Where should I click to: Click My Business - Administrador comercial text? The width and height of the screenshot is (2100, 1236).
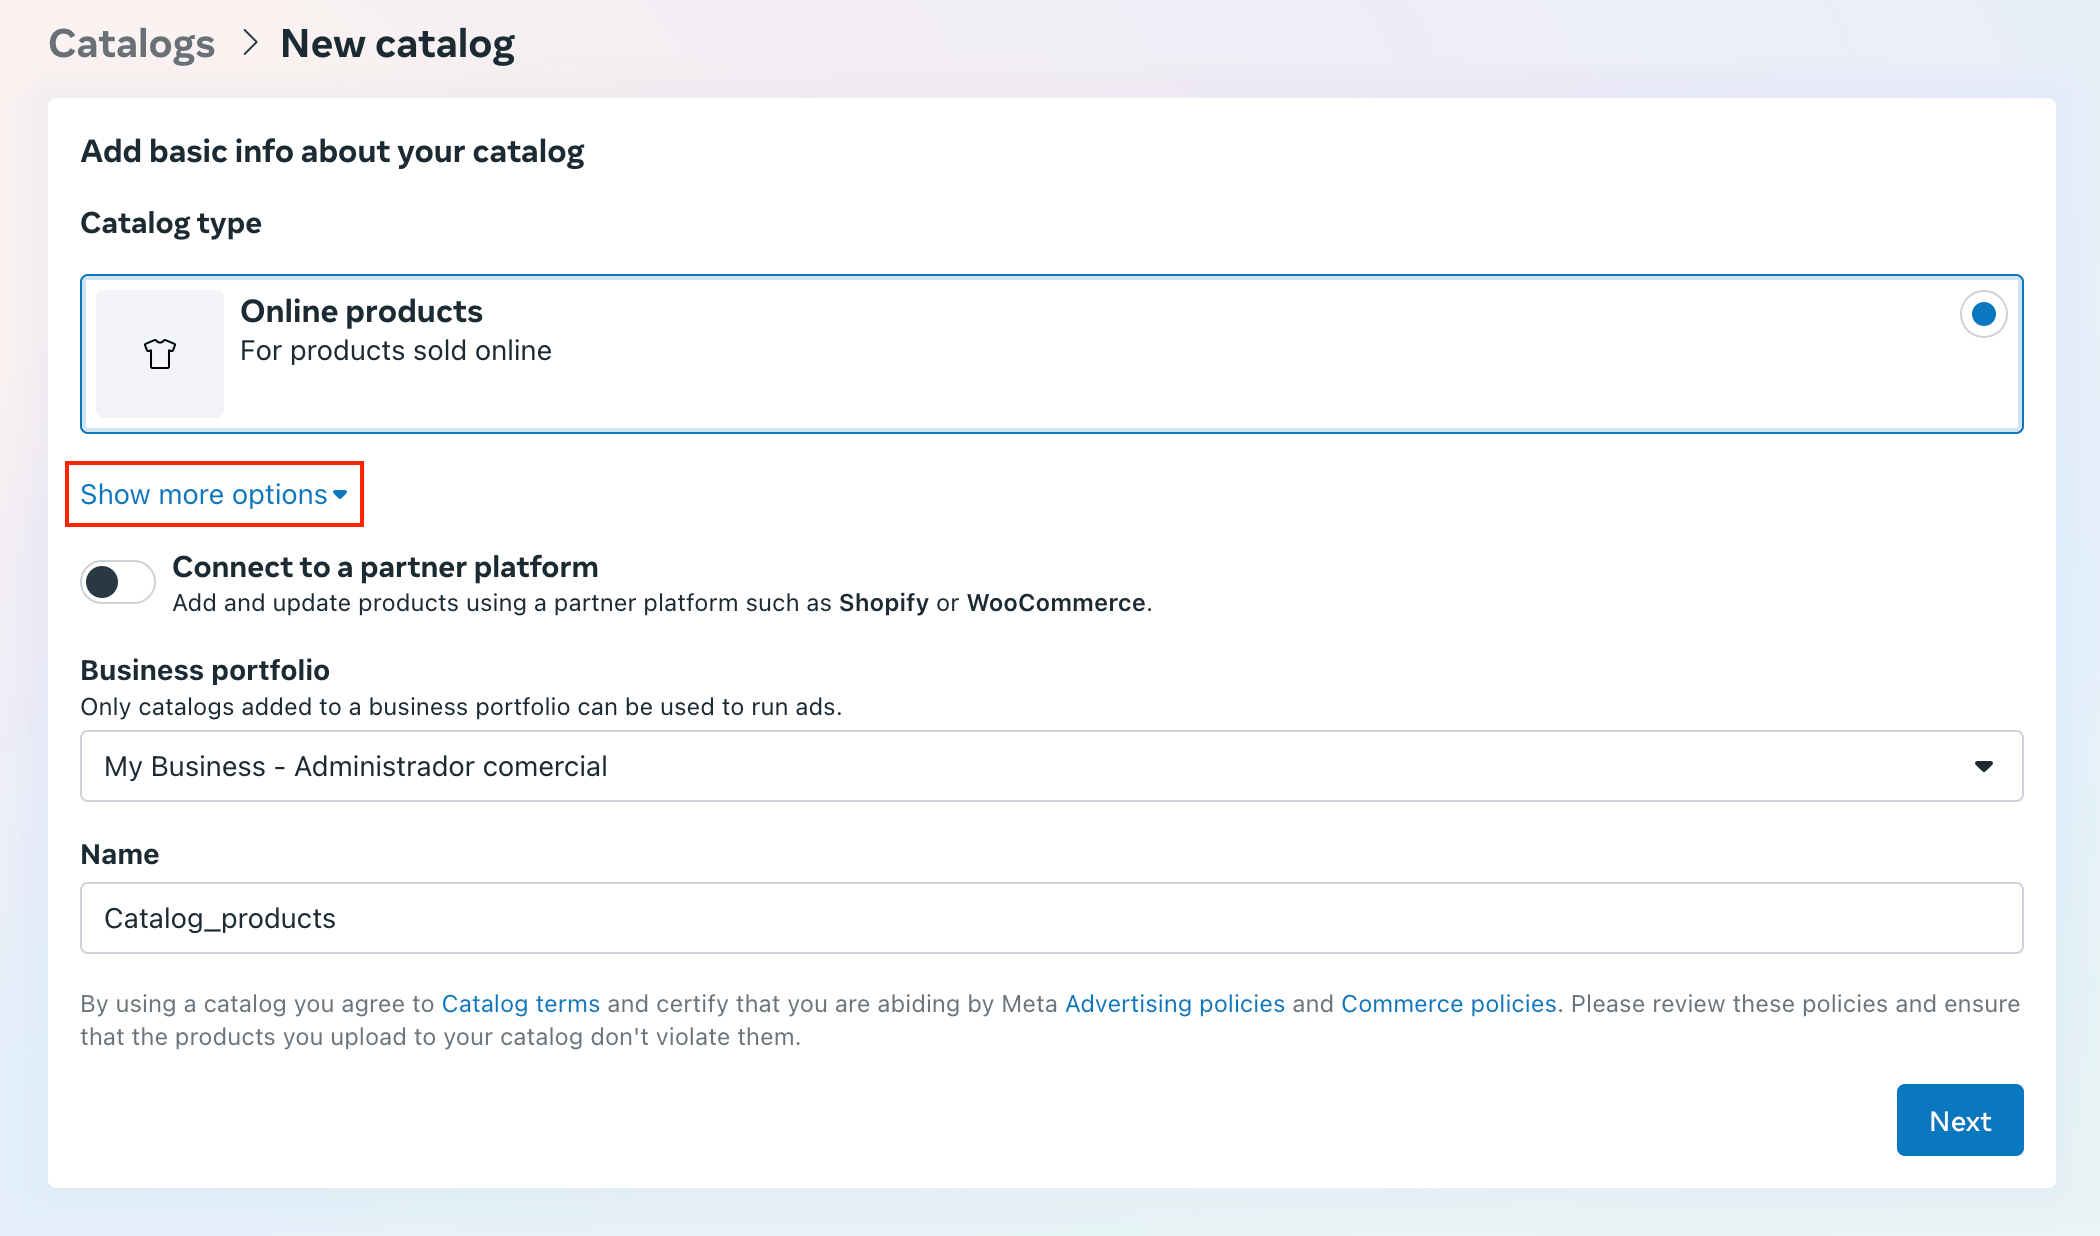(355, 766)
